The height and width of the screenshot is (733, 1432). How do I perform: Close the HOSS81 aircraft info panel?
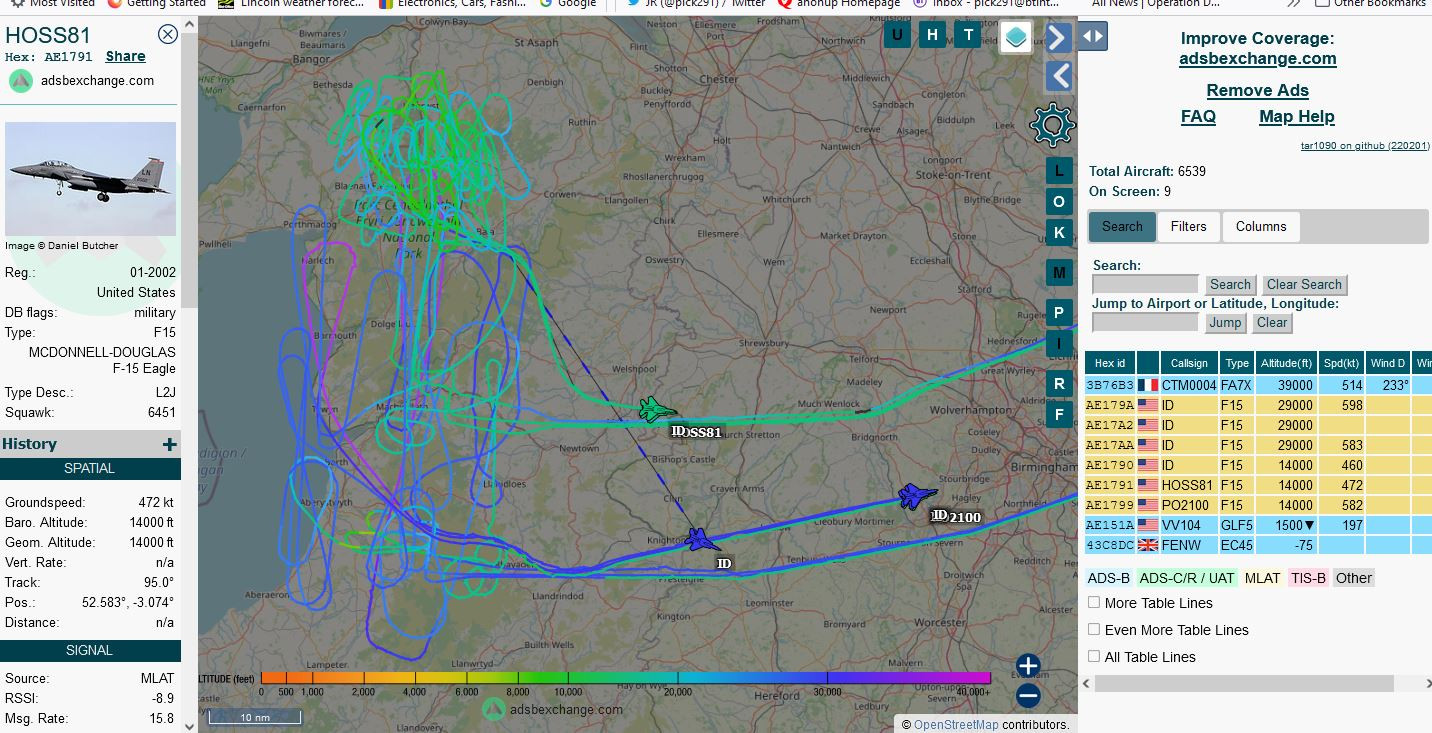(x=168, y=35)
